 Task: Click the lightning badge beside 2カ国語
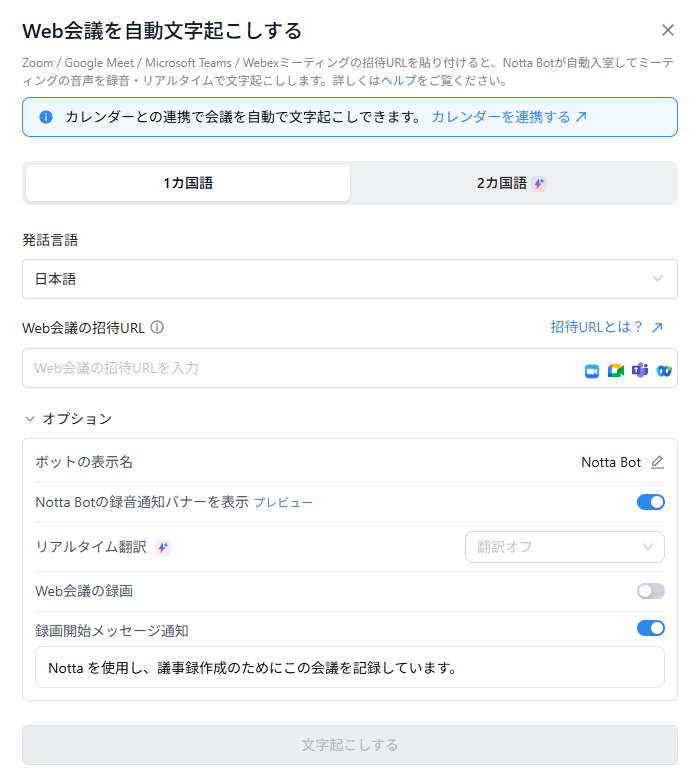point(539,184)
